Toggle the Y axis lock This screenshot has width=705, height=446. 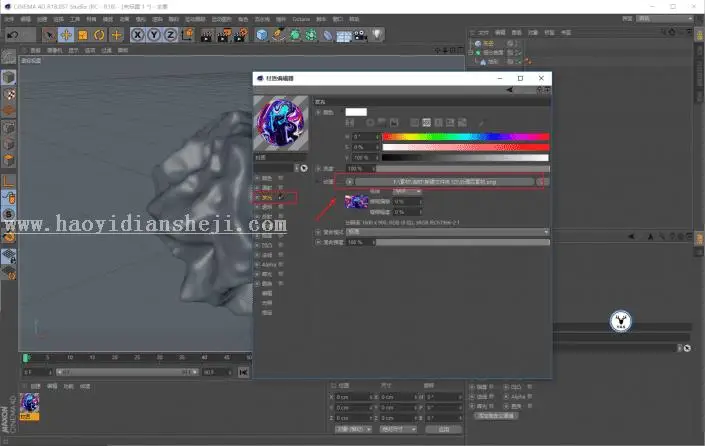(154, 35)
